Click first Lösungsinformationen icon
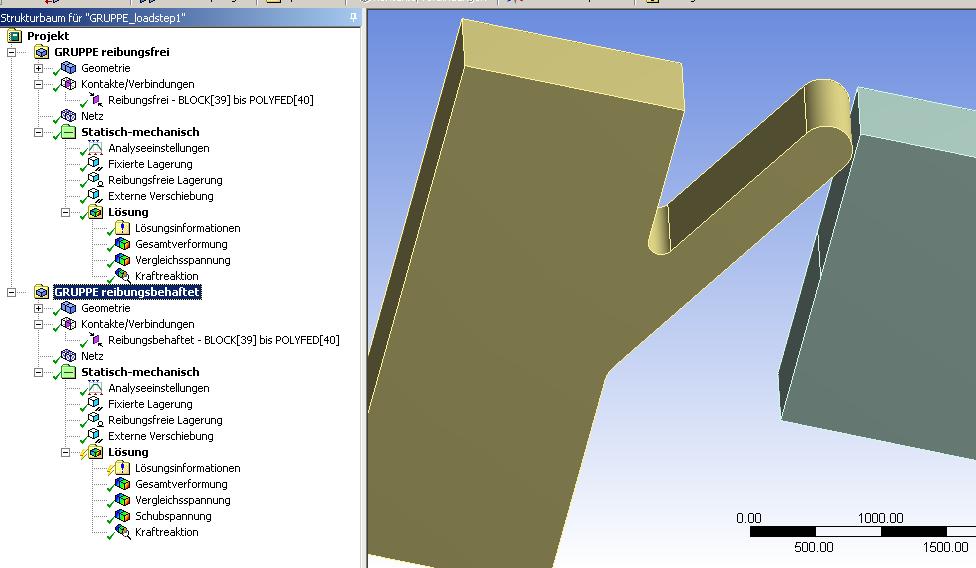 click(122, 228)
